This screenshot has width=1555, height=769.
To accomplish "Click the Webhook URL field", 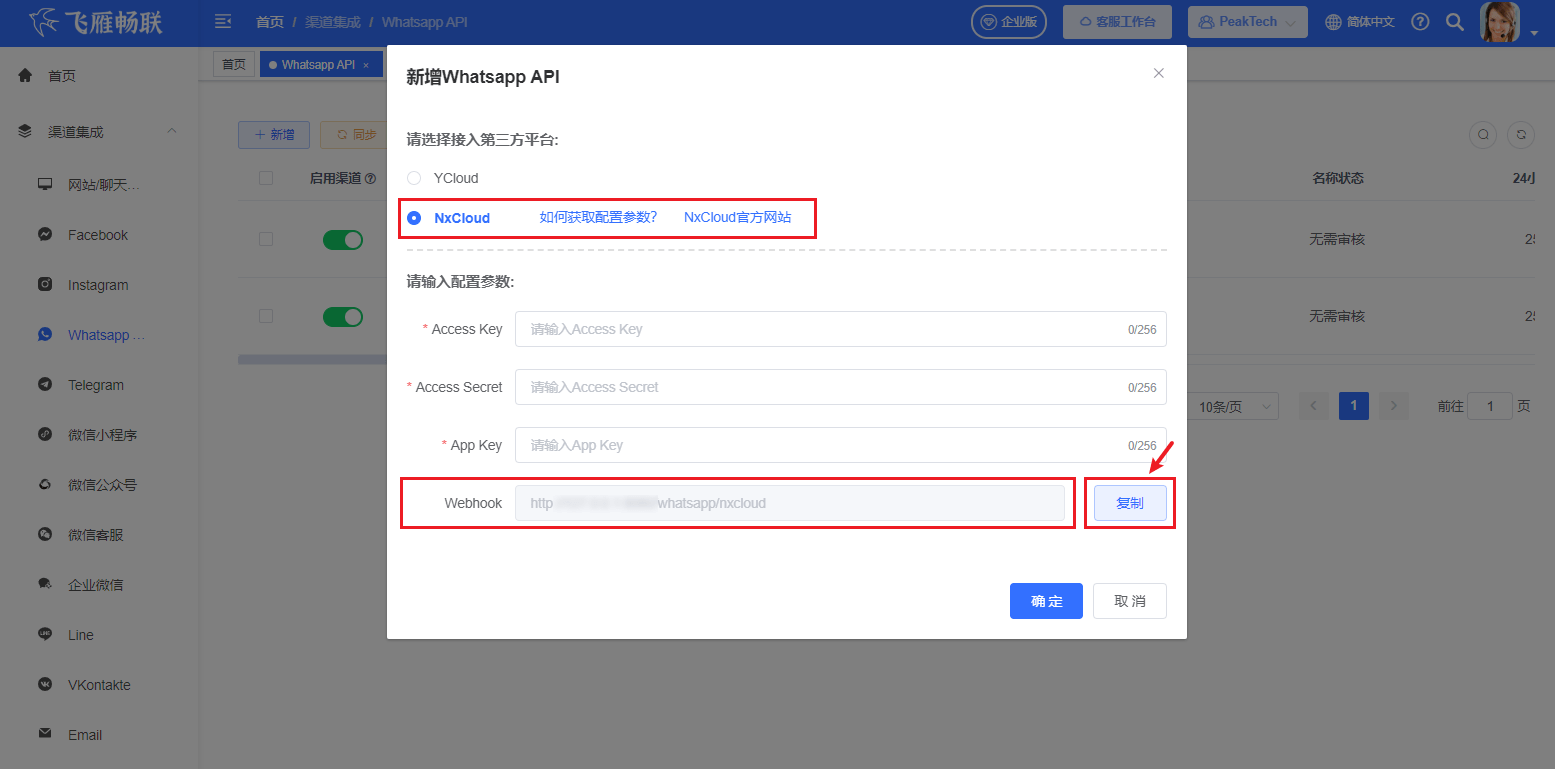I will [790, 503].
